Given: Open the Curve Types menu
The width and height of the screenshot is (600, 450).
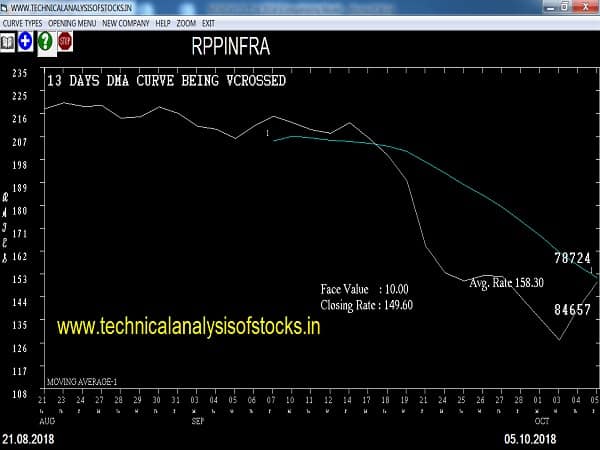Looking at the screenshot, I should pyautogui.click(x=23, y=22).
